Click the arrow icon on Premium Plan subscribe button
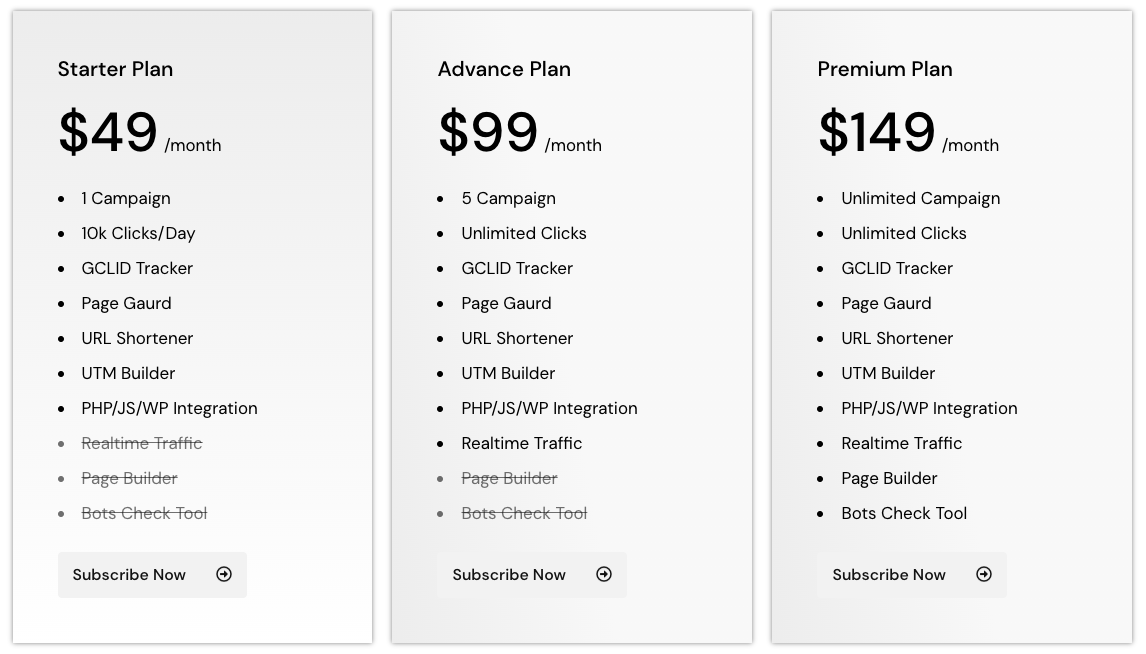The width and height of the screenshot is (1146, 654). (984, 574)
